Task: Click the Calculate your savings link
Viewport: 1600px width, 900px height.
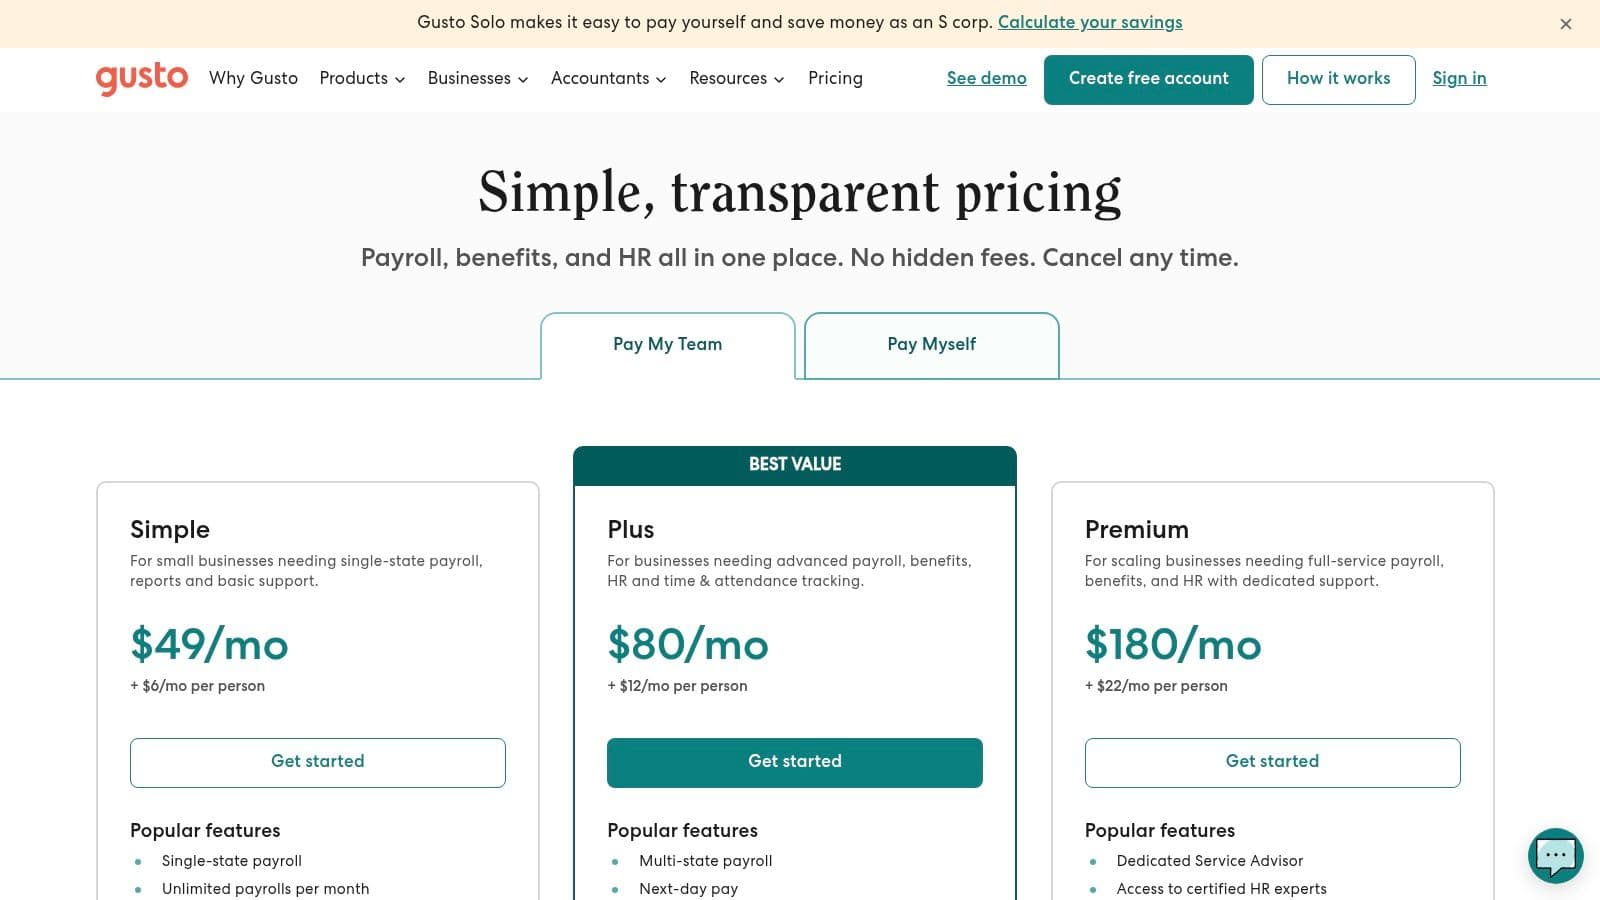Action: [1090, 22]
